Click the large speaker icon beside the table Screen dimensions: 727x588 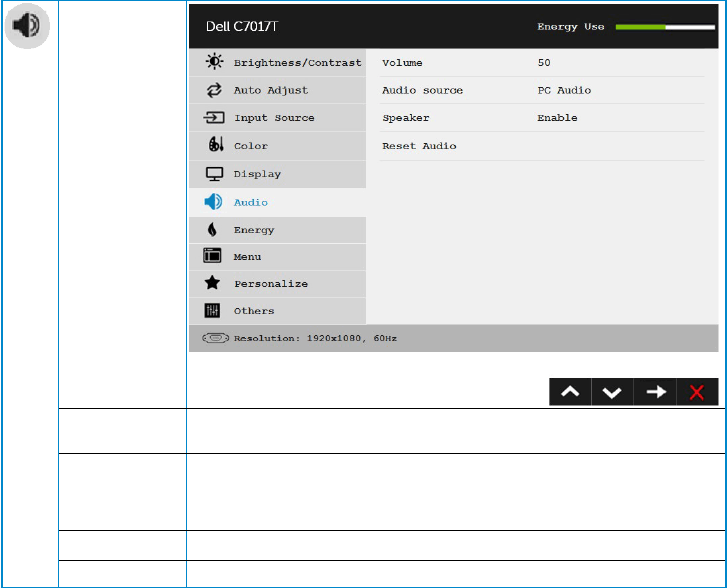coord(27,25)
